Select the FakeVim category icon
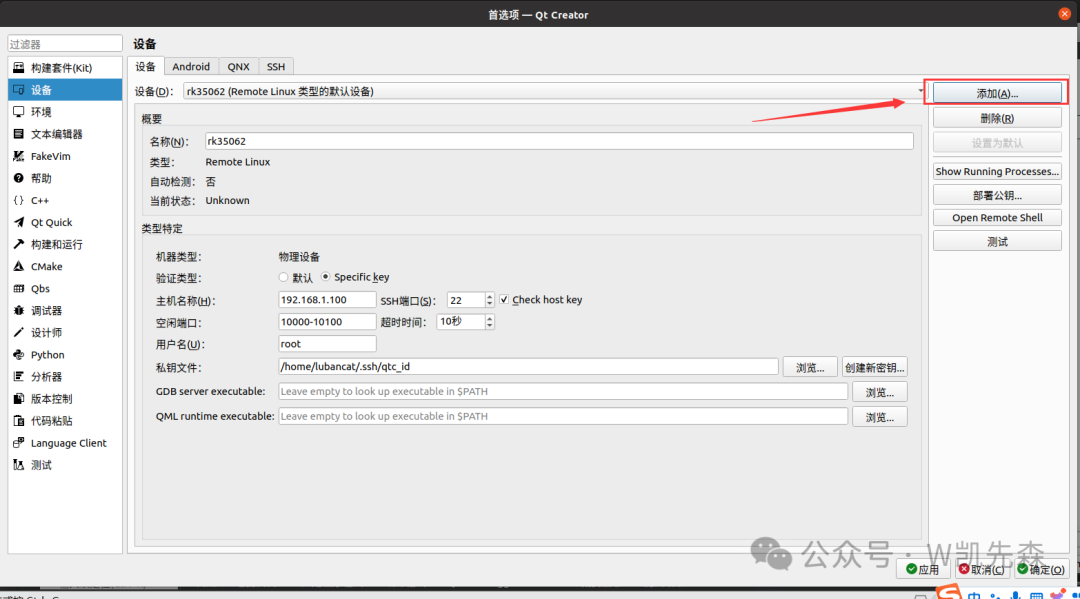The image size is (1080, 599). click(19, 156)
